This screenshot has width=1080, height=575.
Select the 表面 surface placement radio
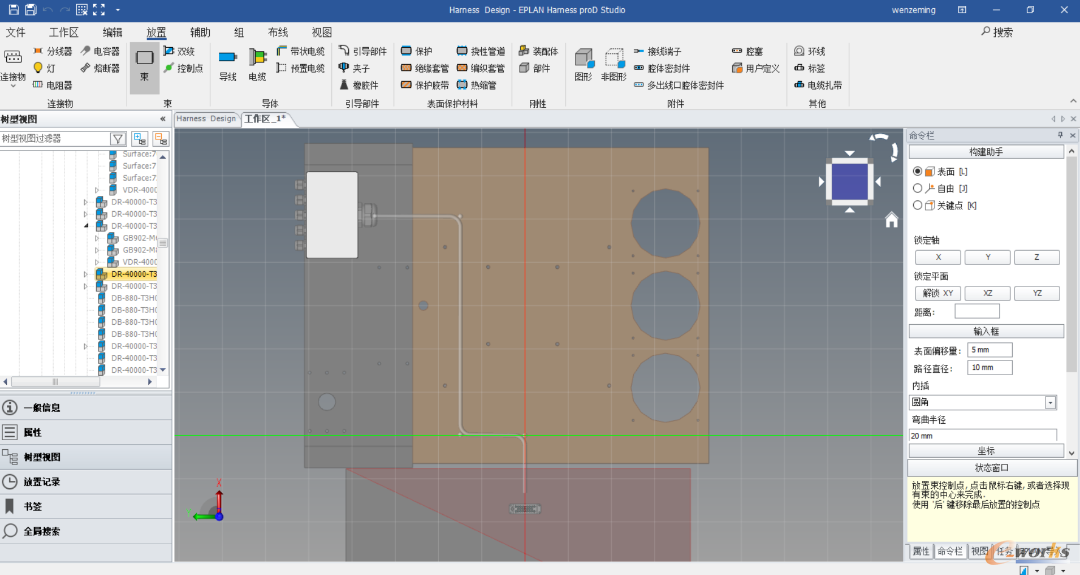point(917,171)
